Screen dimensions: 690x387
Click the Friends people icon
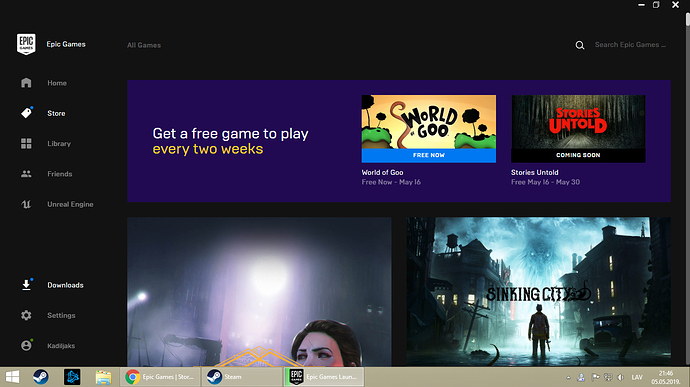point(26,174)
